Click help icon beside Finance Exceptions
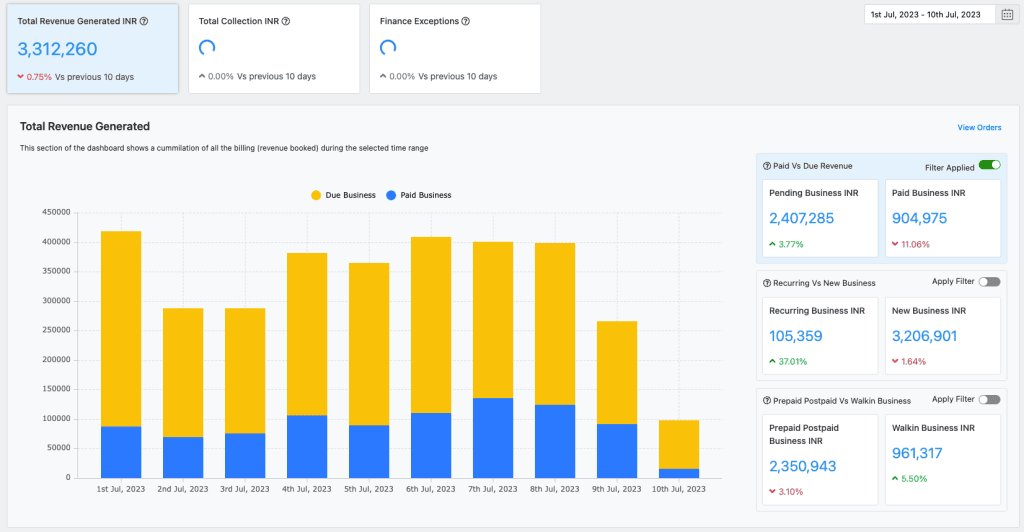This screenshot has height=532, width=1024. (466, 21)
